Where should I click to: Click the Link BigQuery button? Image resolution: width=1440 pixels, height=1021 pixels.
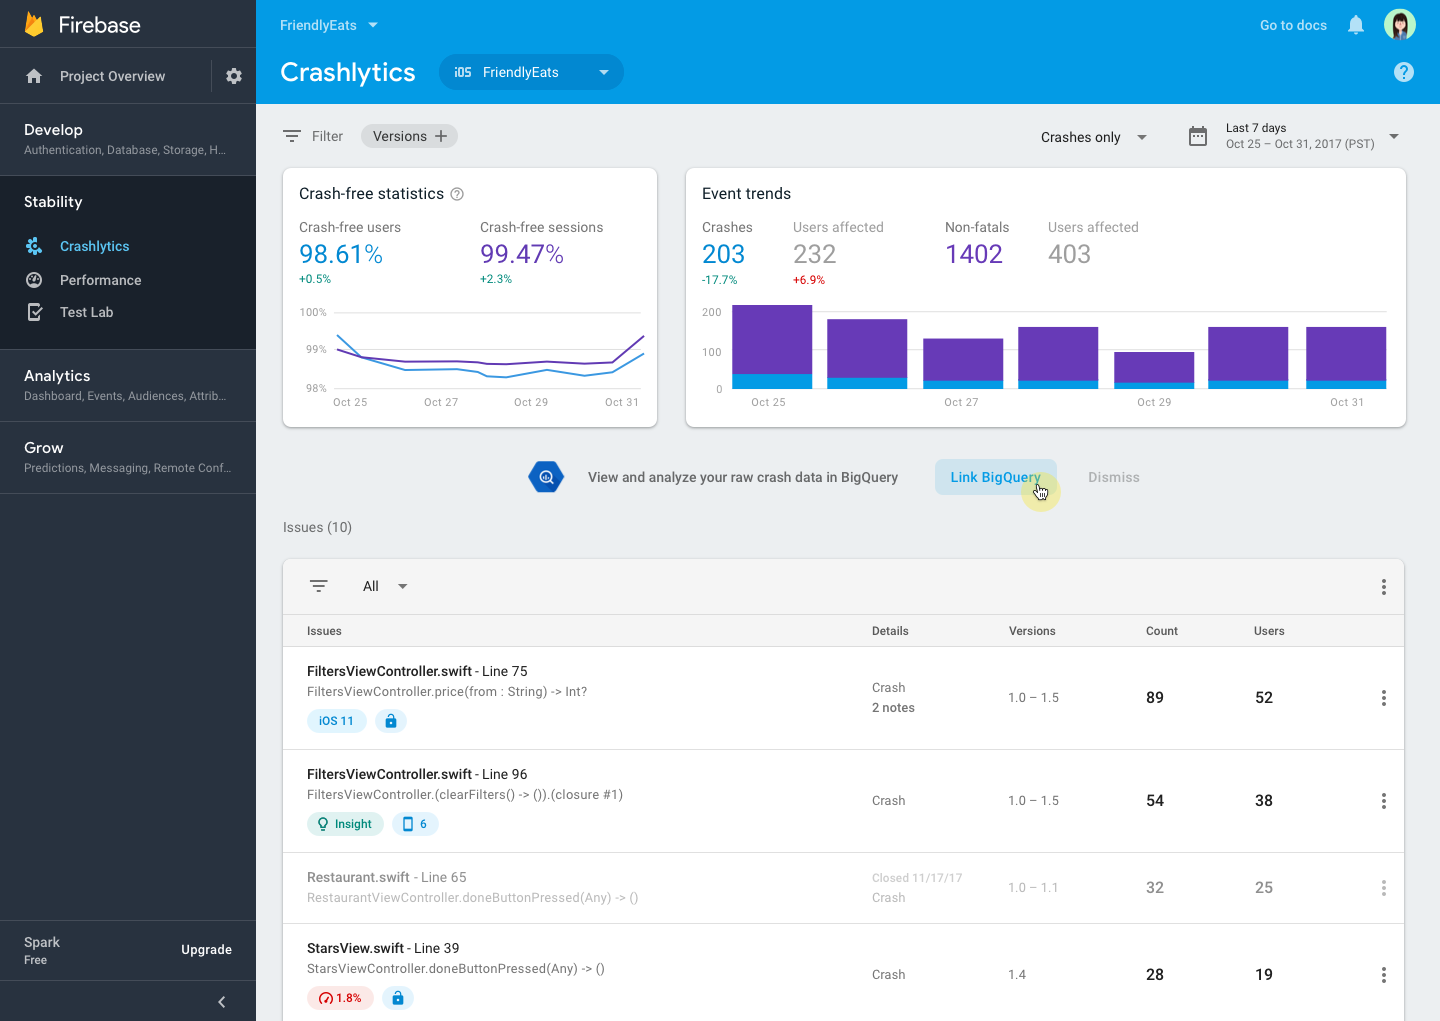click(995, 477)
